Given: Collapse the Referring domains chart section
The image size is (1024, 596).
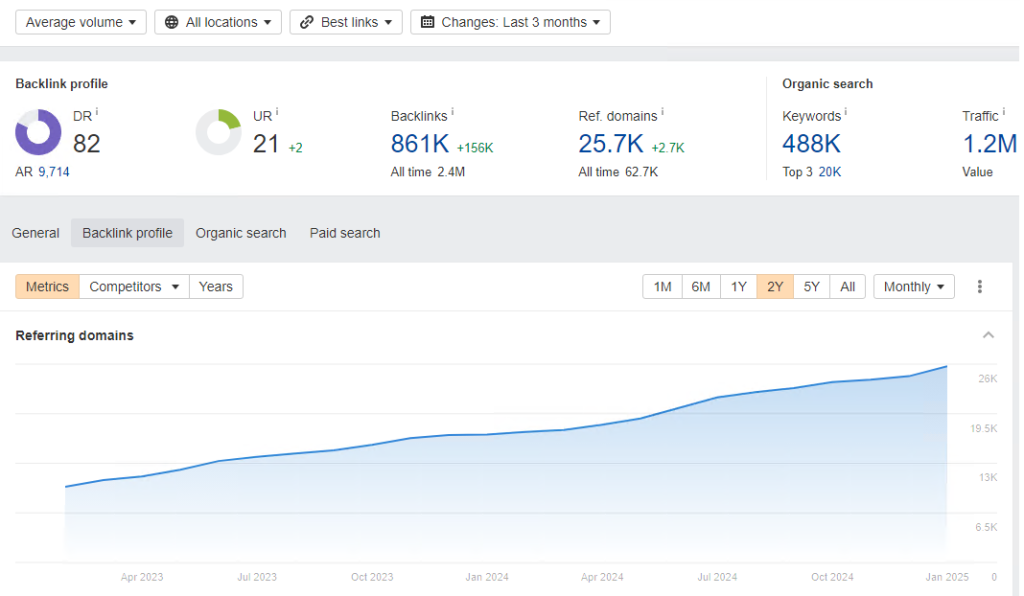Looking at the screenshot, I should coord(988,335).
